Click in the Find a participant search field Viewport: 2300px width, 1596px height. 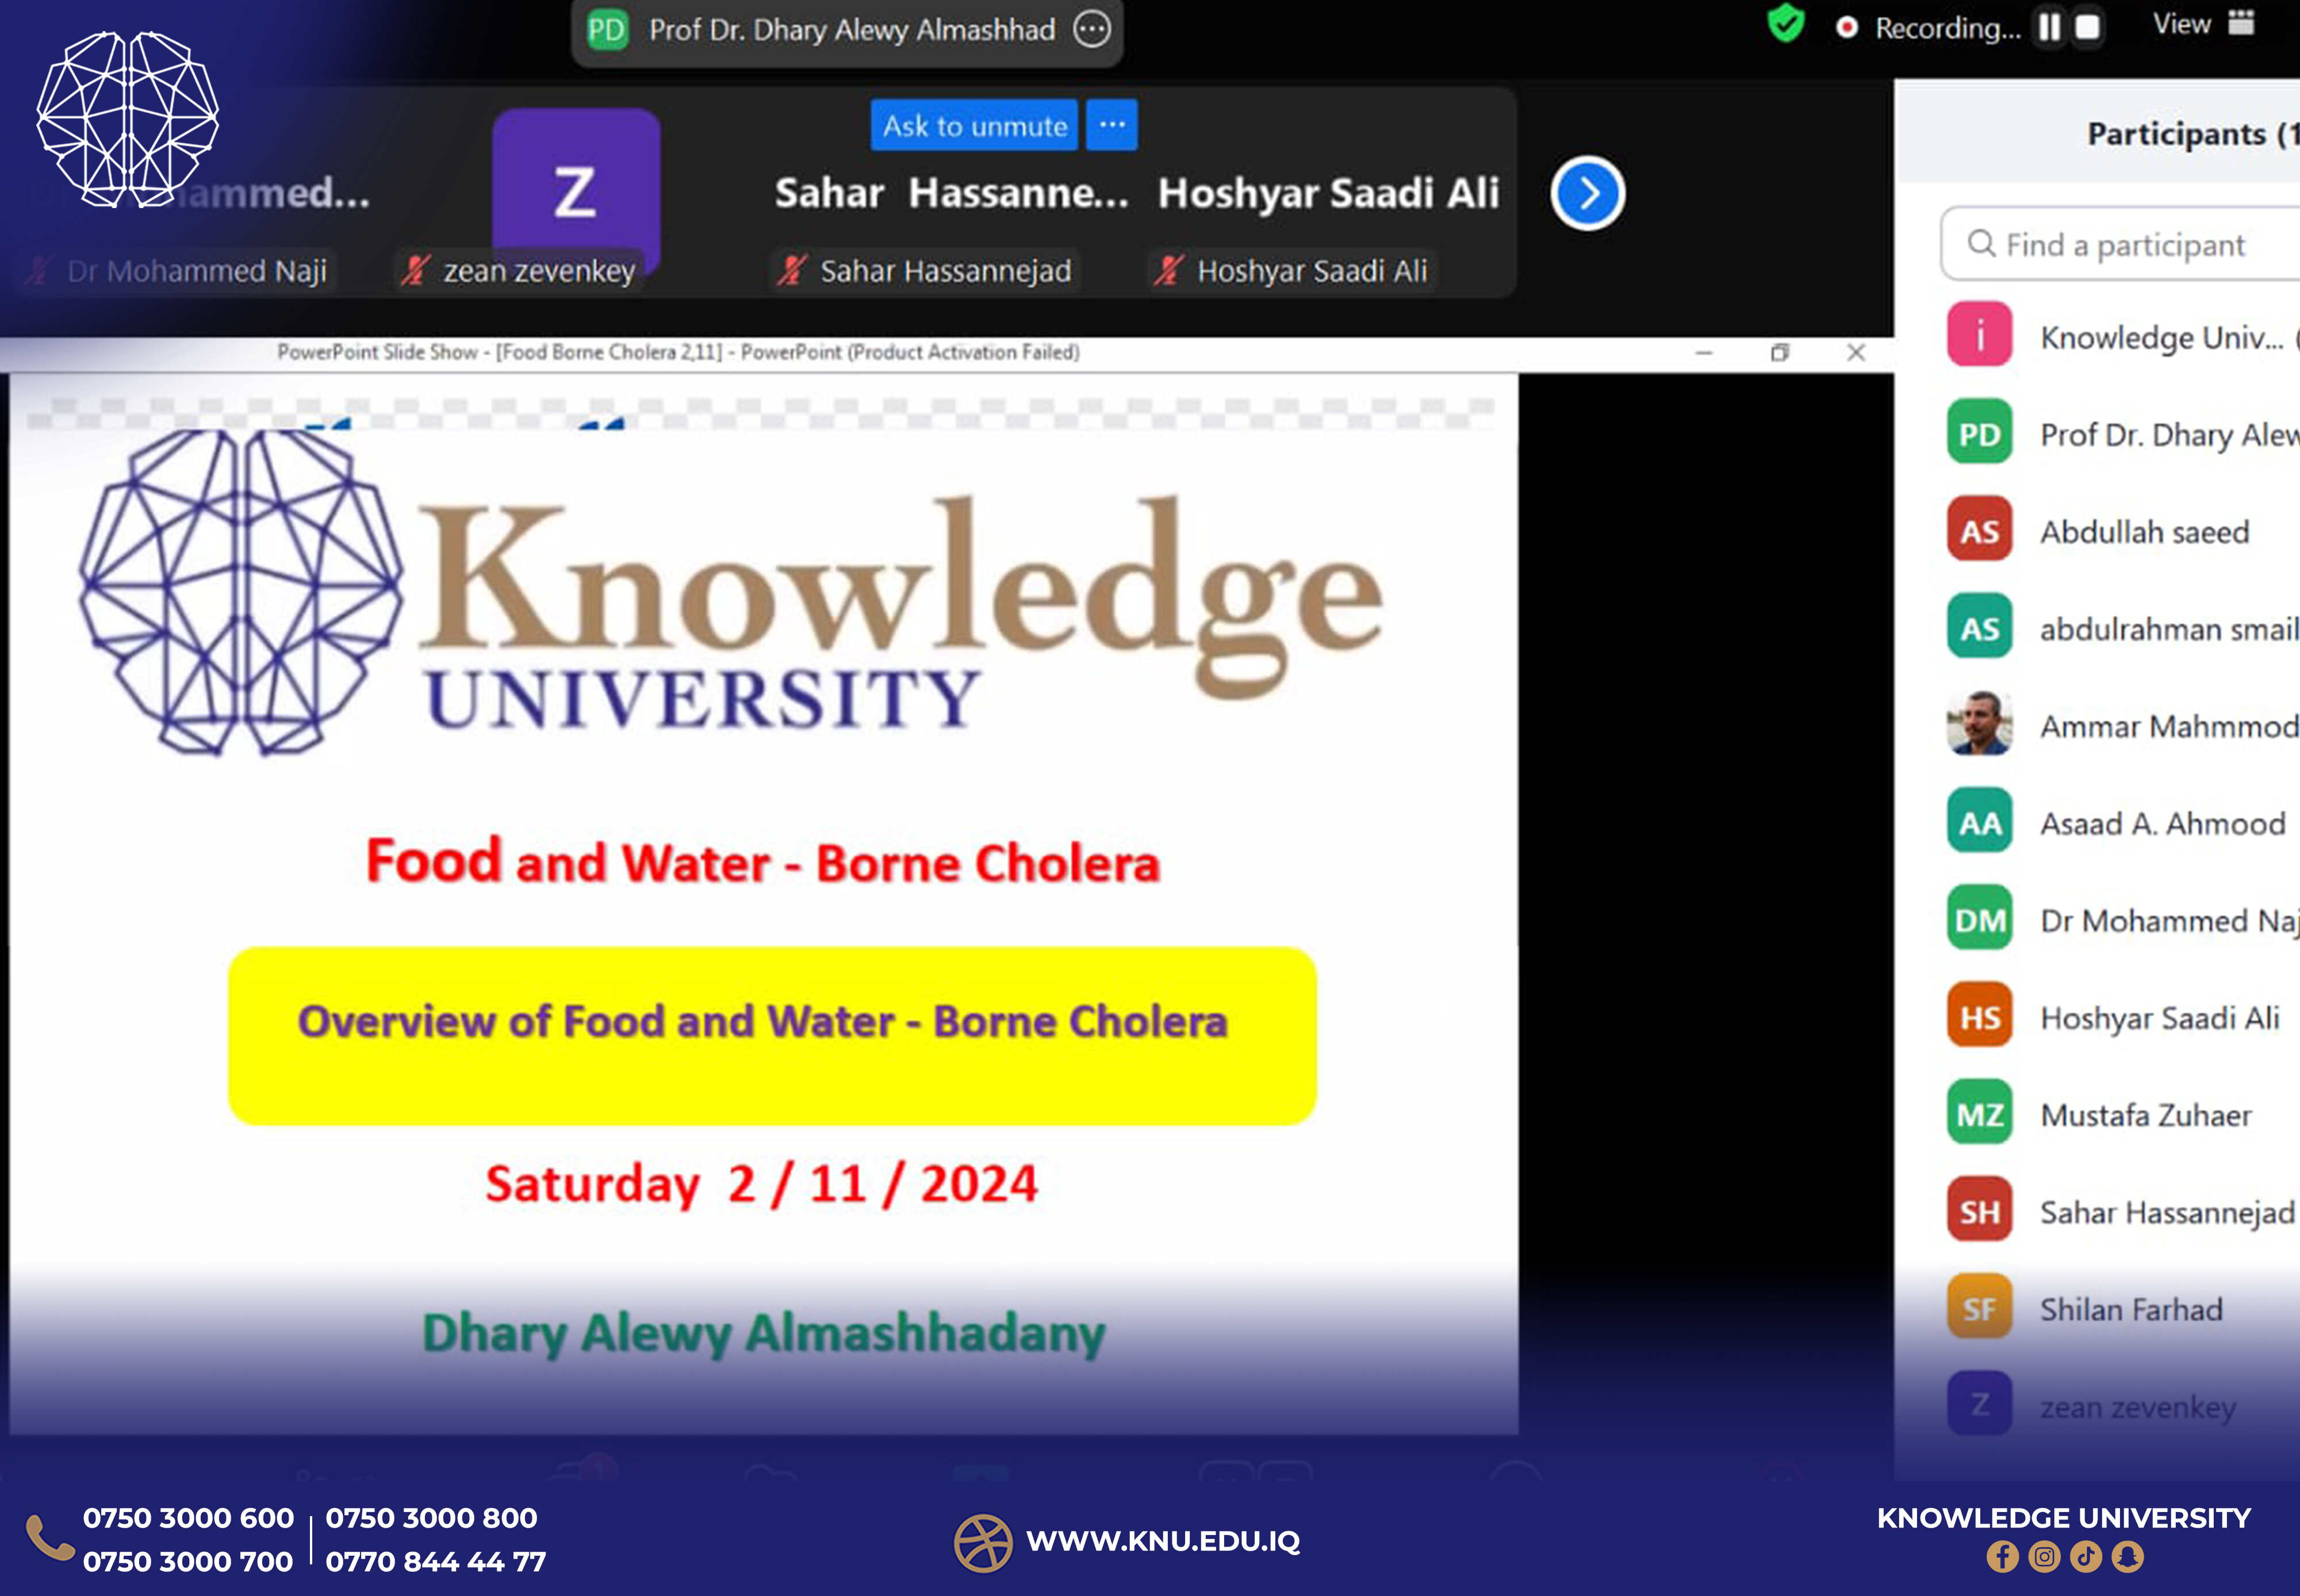tap(2120, 244)
